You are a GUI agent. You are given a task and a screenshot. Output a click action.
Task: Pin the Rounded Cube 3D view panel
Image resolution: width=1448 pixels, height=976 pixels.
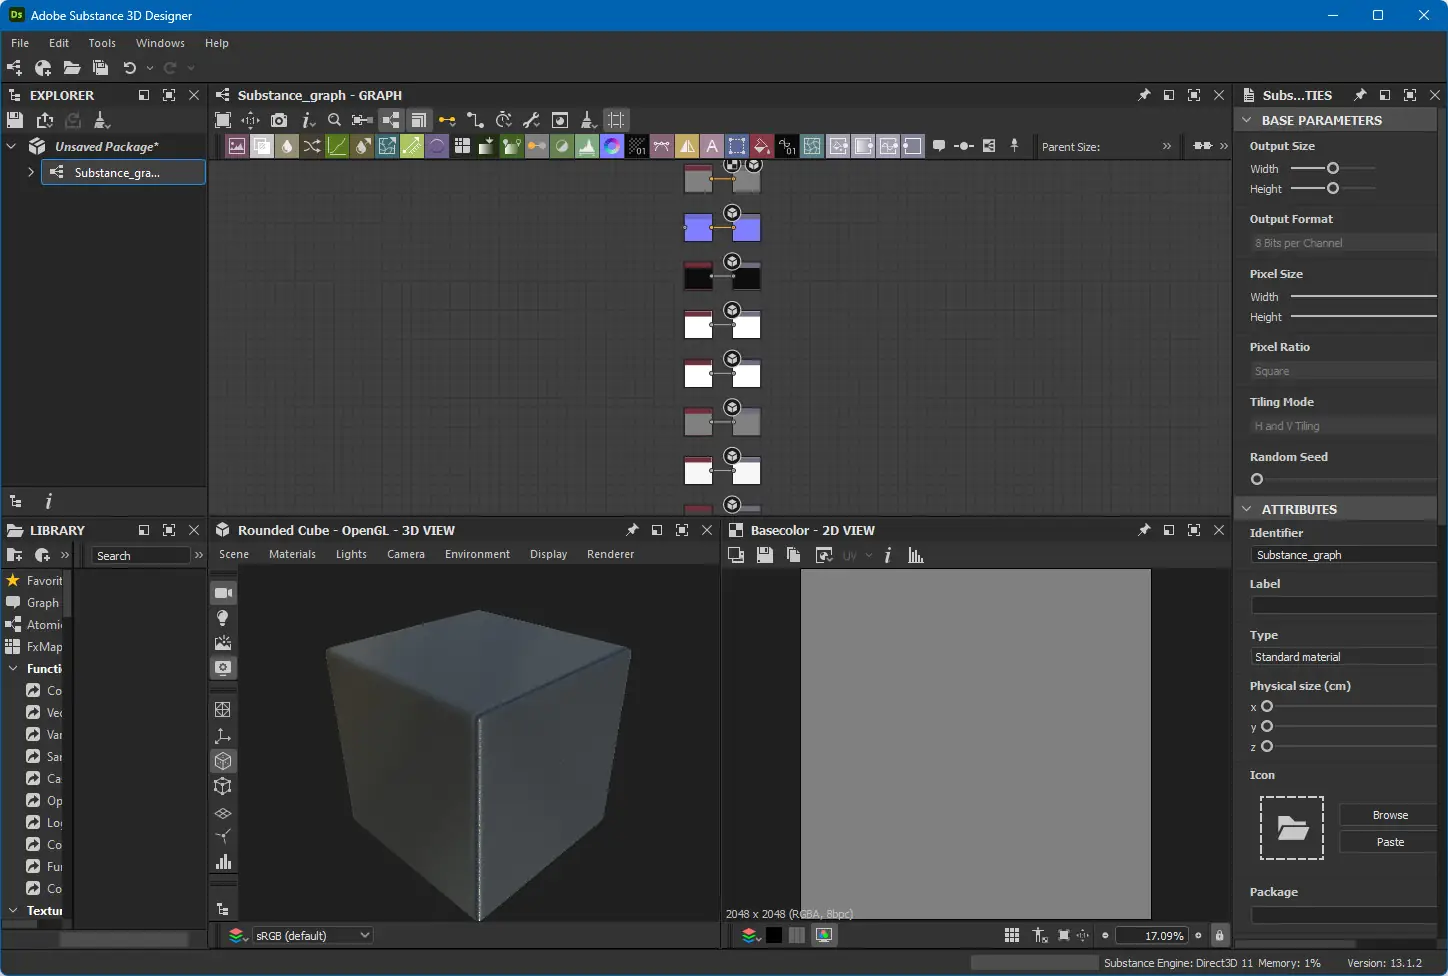pyautogui.click(x=632, y=530)
